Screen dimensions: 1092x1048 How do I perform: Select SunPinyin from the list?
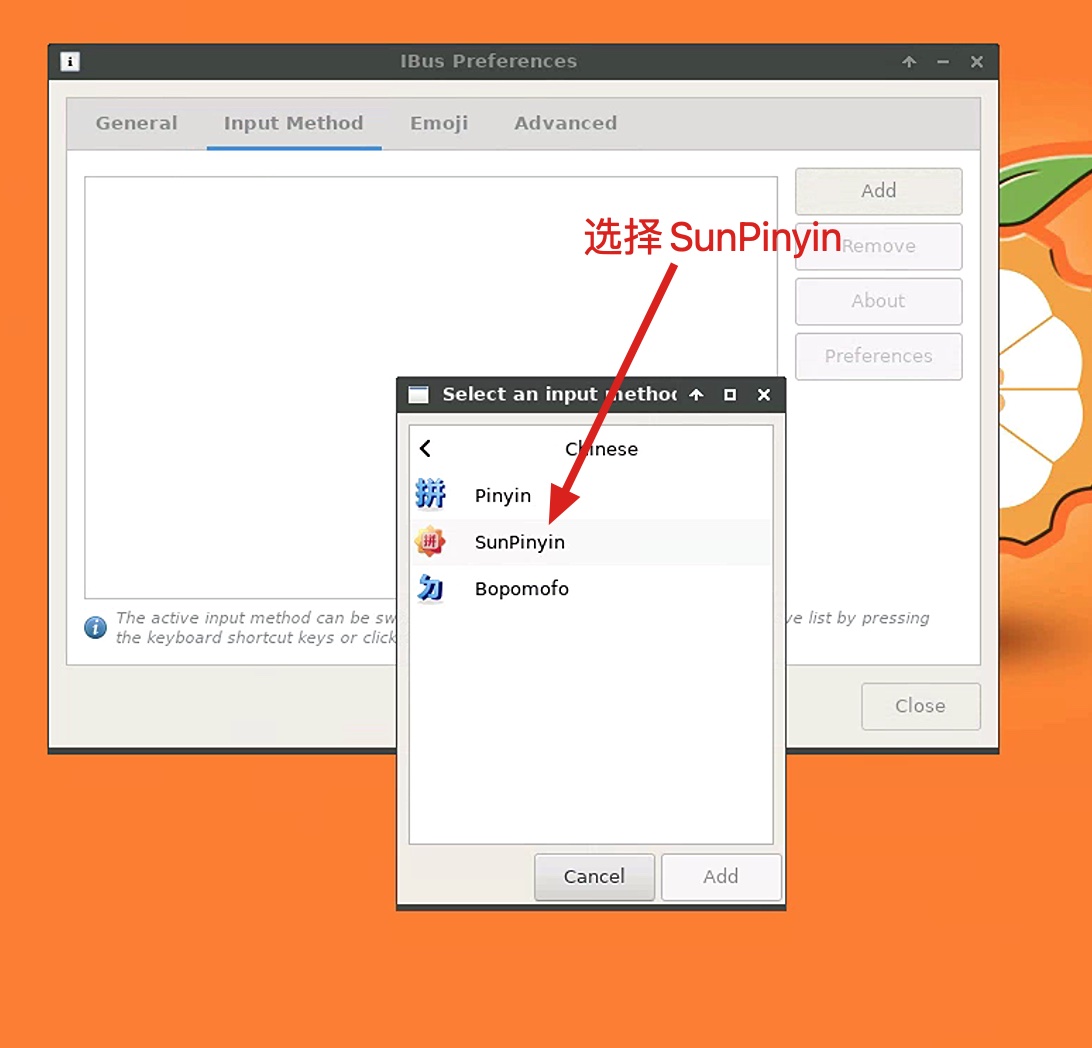point(591,542)
